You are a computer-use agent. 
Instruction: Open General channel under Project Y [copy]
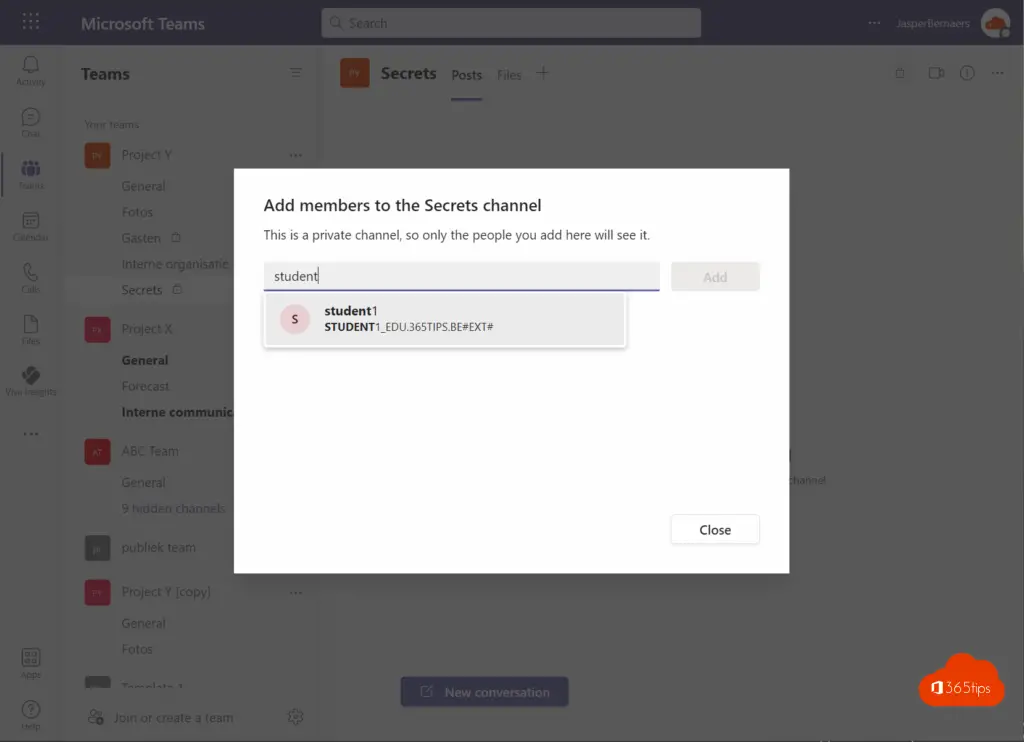click(x=143, y=623)
